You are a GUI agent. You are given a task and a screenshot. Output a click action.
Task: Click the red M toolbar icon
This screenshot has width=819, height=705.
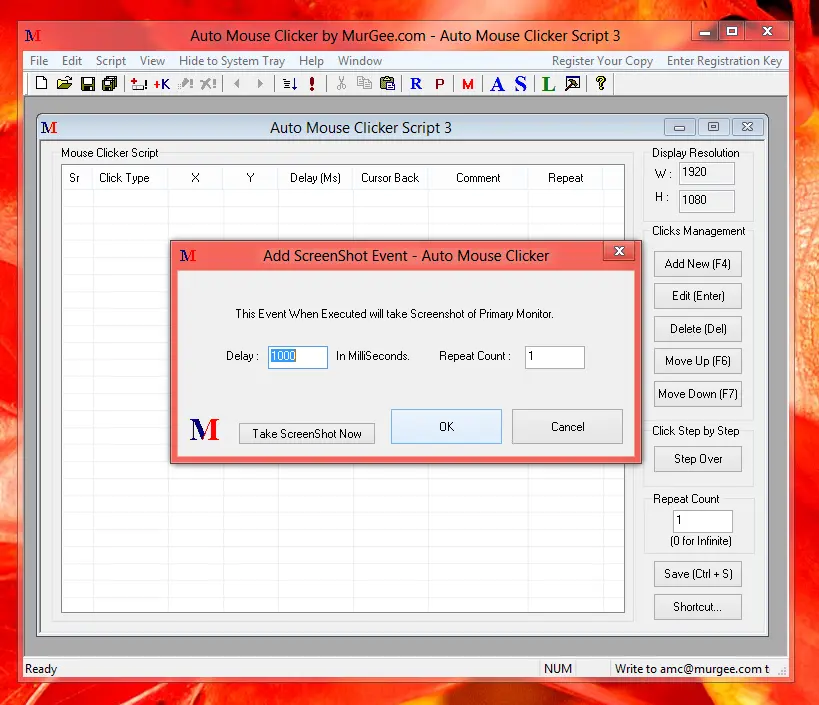(x=468, y=84)
